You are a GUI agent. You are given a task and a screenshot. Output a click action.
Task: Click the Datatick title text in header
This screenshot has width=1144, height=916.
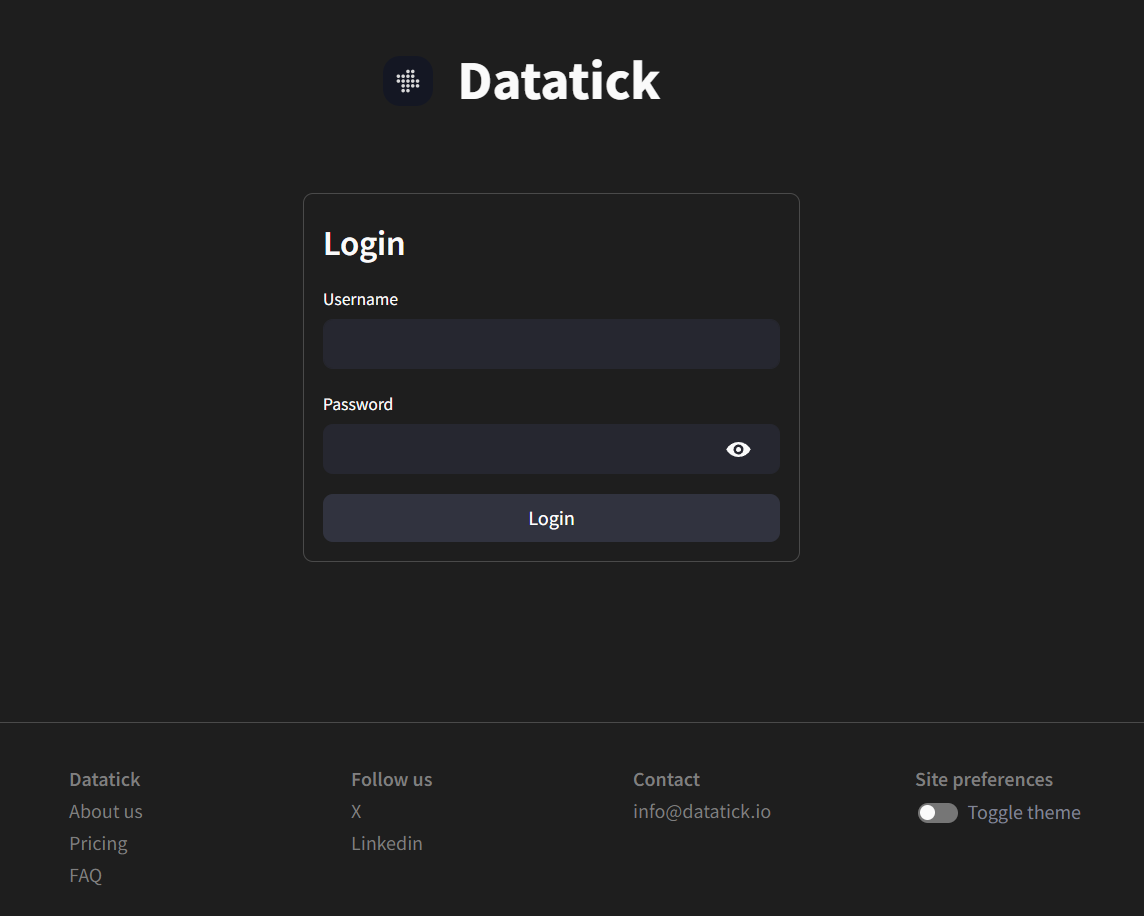coord(559,81)
